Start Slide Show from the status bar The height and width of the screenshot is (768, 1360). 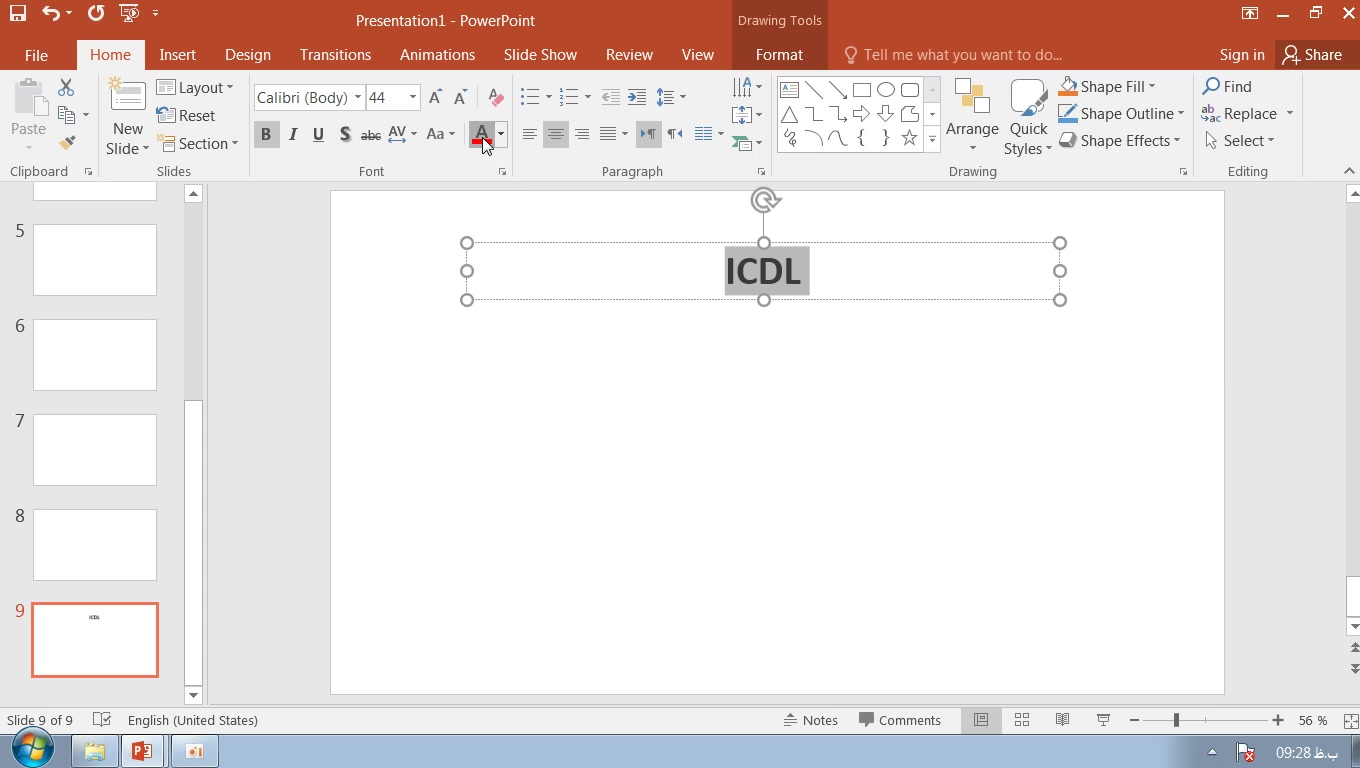click(x=1103, y=720)
